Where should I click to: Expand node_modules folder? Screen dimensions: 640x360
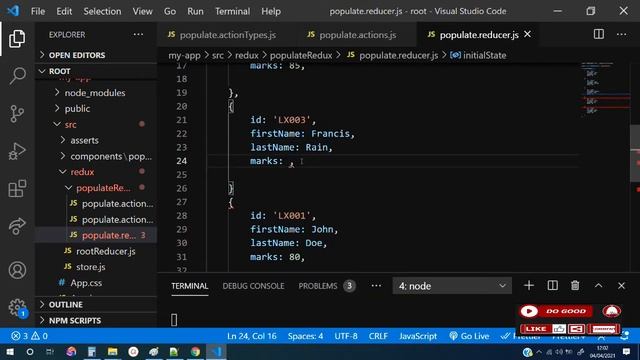(x=95, y=93)
